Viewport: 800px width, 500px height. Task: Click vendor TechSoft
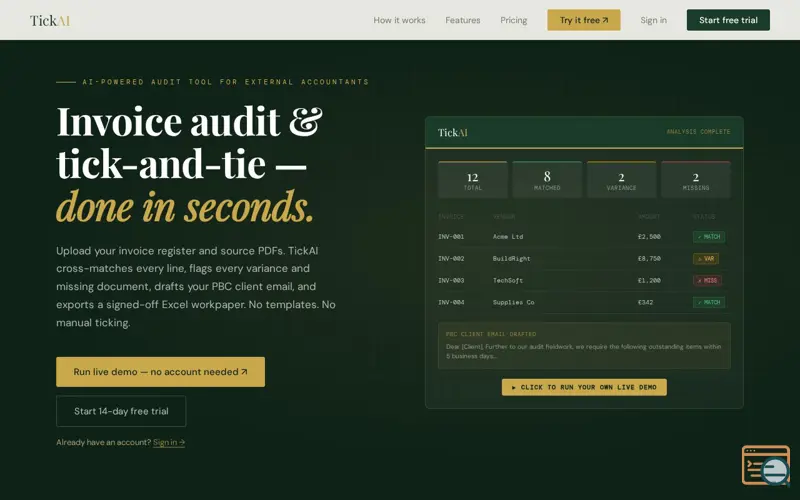tap(508, 281)
